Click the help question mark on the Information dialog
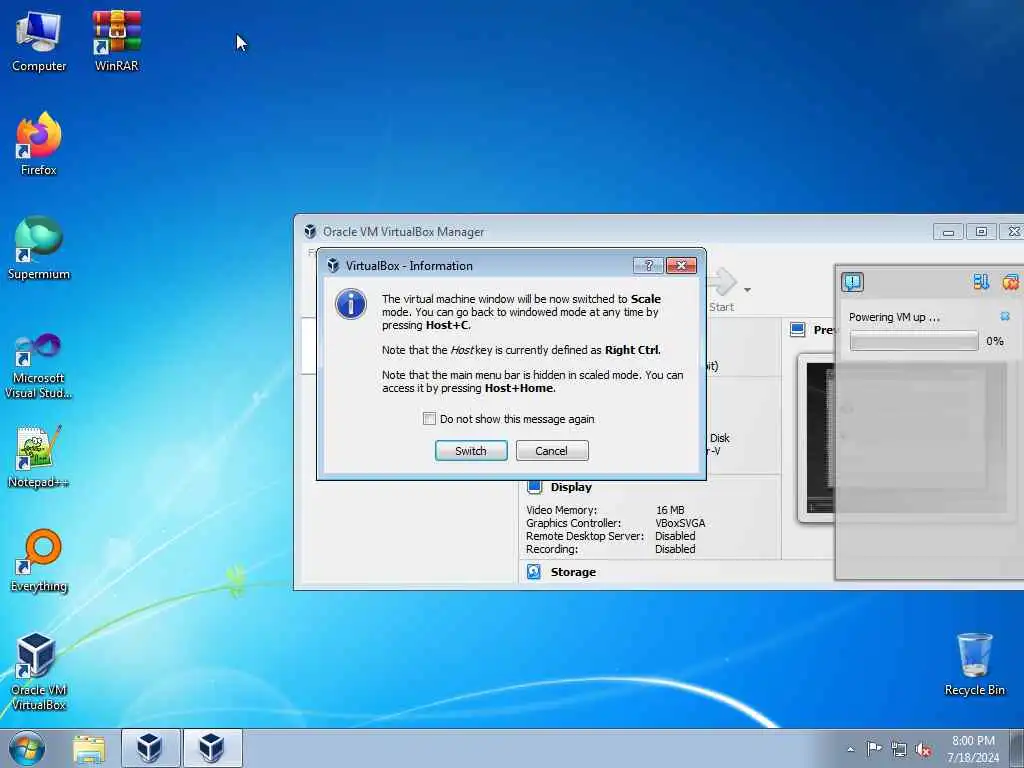The width and height of the screenshot is (1024, 768). (648, 265)
